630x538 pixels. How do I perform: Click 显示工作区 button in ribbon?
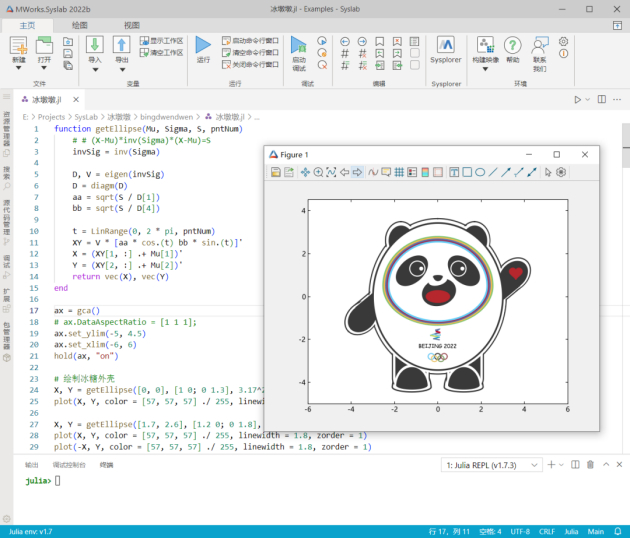pyautogui.click(x=161, y=41)
